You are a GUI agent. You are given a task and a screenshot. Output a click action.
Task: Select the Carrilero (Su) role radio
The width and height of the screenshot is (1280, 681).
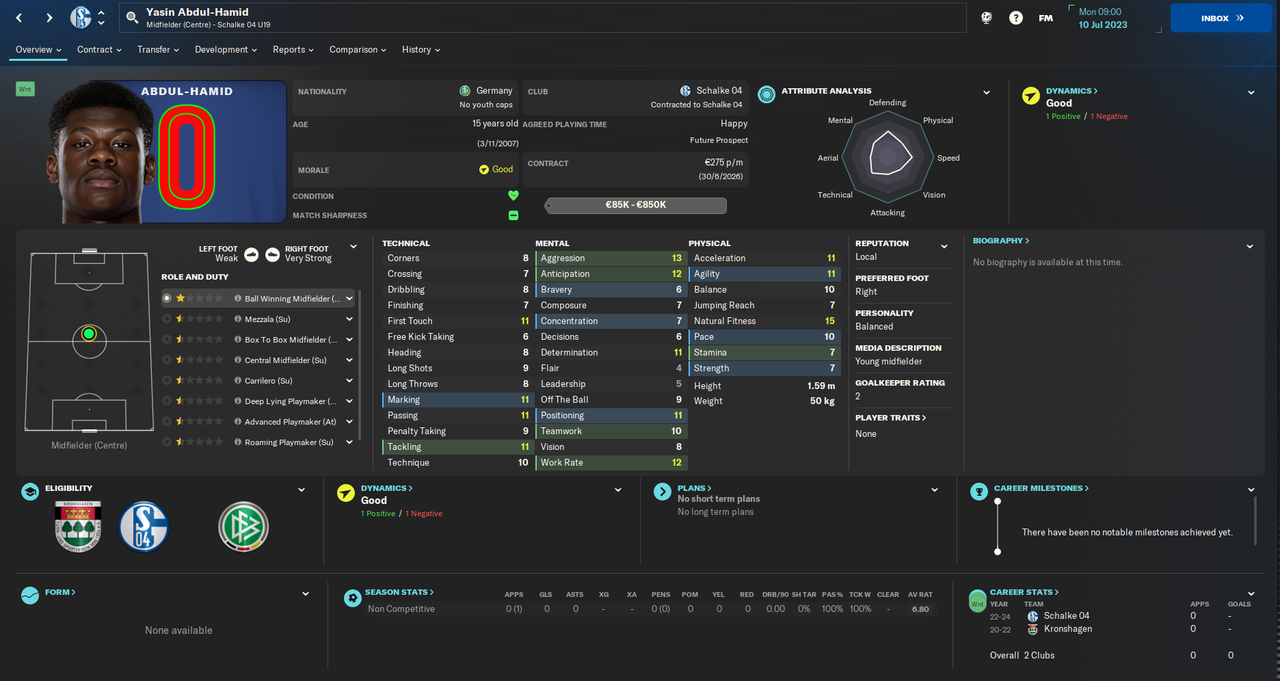pyautogui.click(x=167, y=380)
